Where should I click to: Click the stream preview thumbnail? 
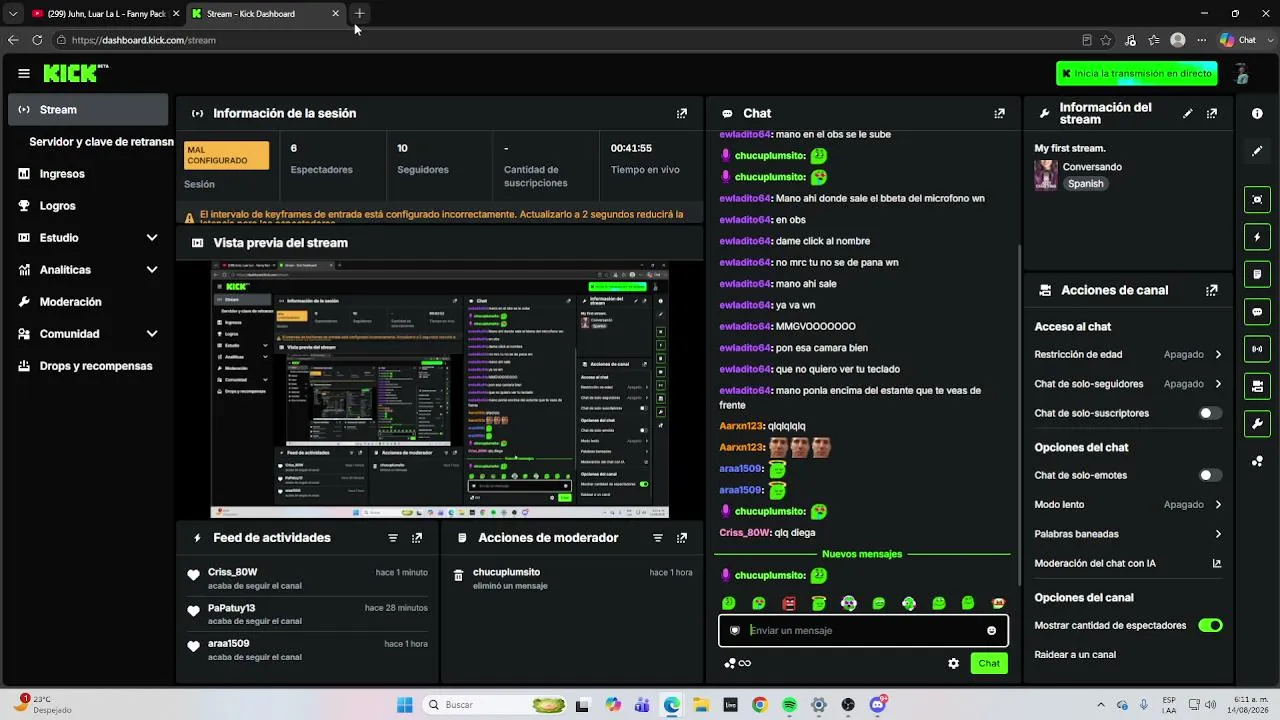440,390
